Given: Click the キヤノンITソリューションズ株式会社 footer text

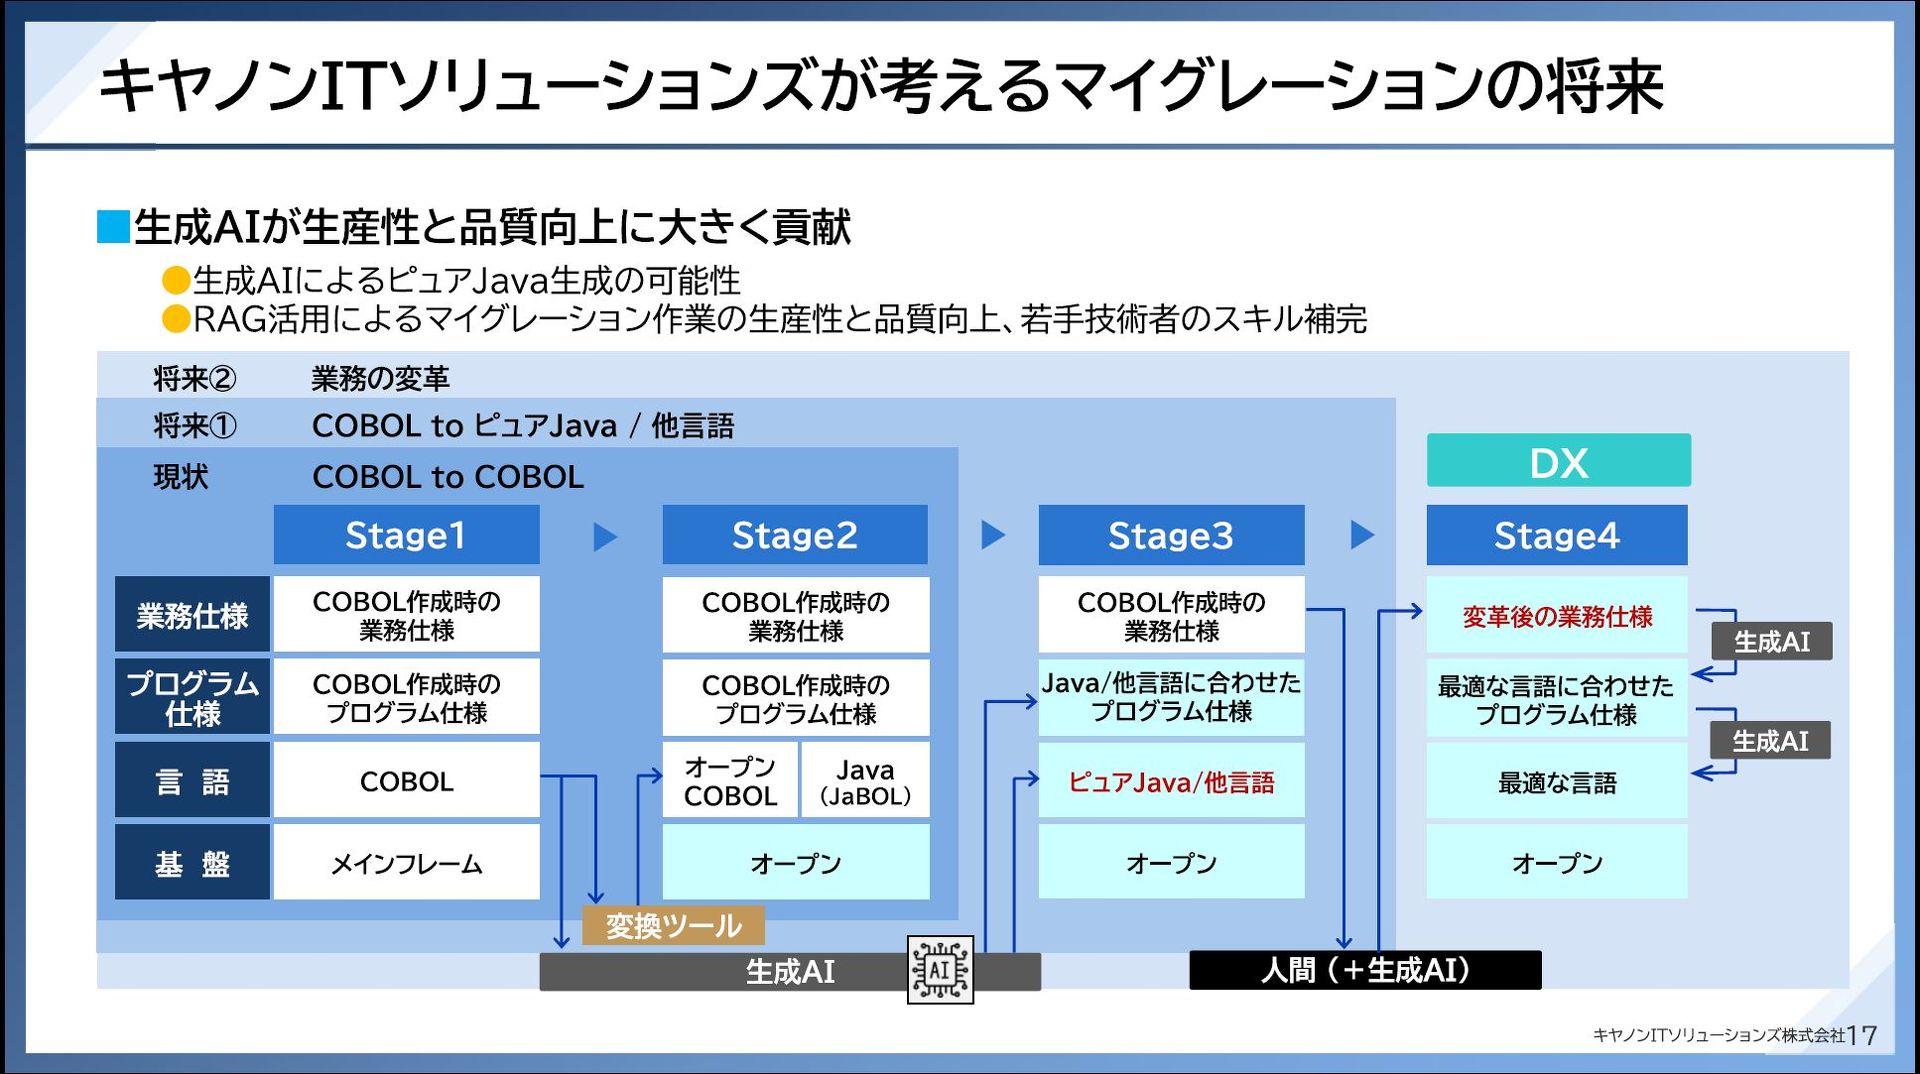Looking at the screenshot, I should [x=1719, y=1035].
